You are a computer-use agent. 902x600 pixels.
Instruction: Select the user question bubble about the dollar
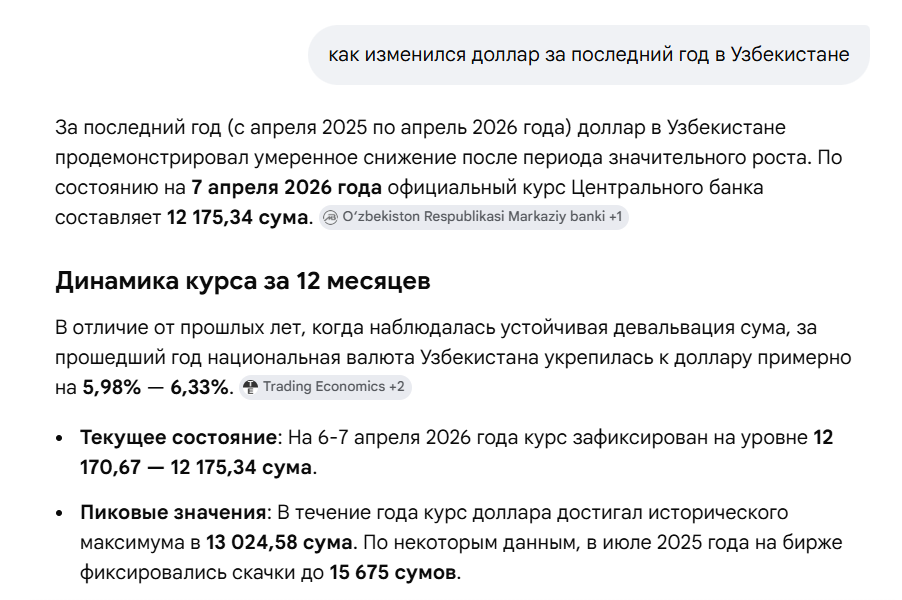point(588,54)
